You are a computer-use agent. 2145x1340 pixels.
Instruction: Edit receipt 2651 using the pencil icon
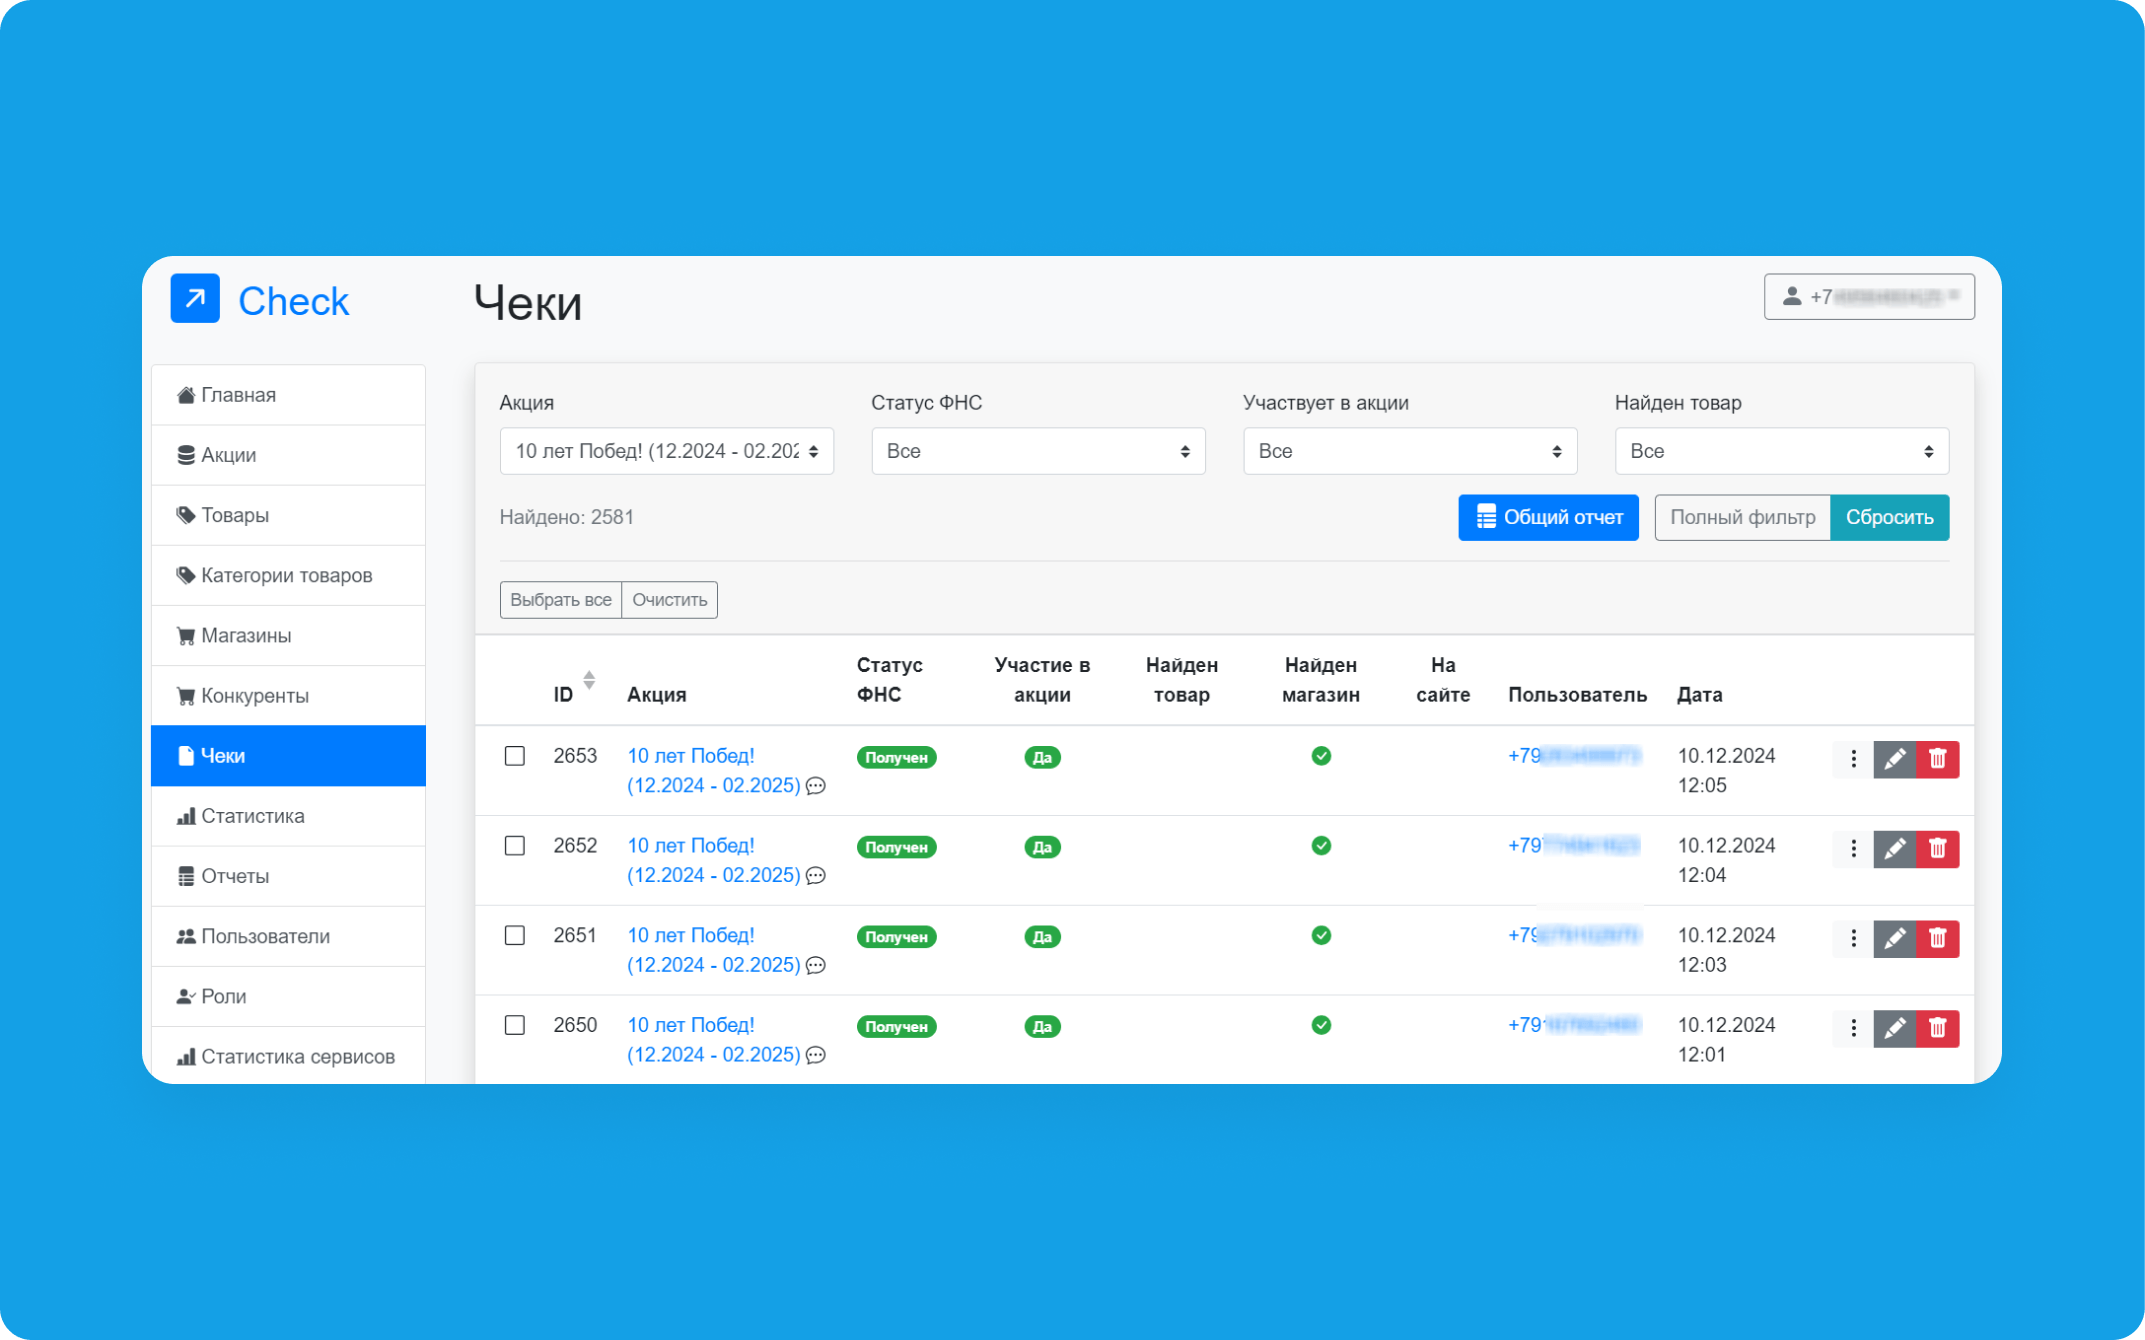[1894, 938]
